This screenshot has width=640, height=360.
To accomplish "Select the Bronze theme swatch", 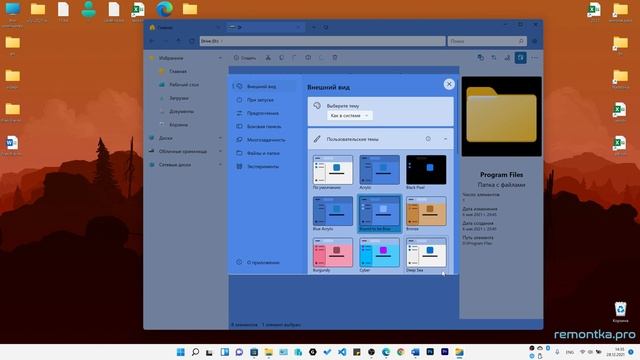I will tap(426, 211).
